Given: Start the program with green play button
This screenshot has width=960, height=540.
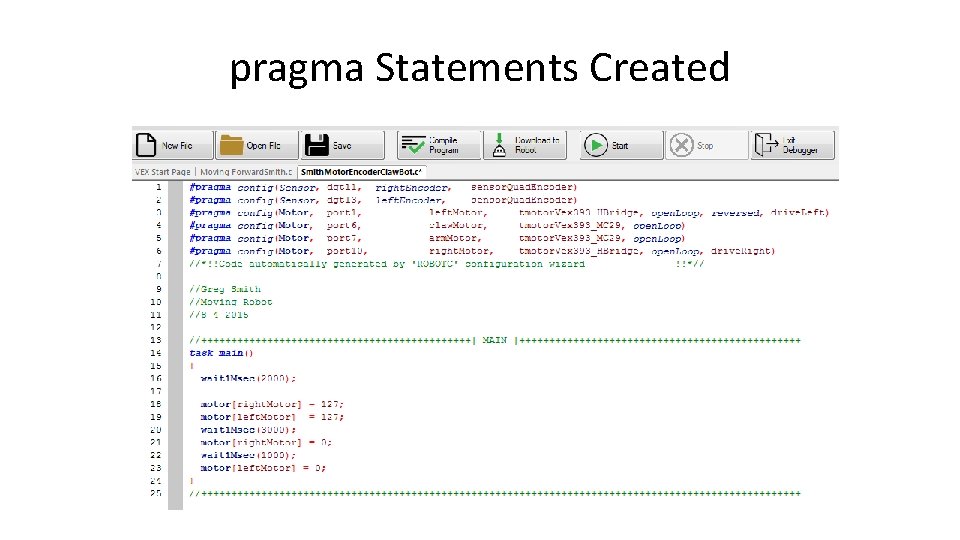Looking at the screenshot, I should (621, 145).
